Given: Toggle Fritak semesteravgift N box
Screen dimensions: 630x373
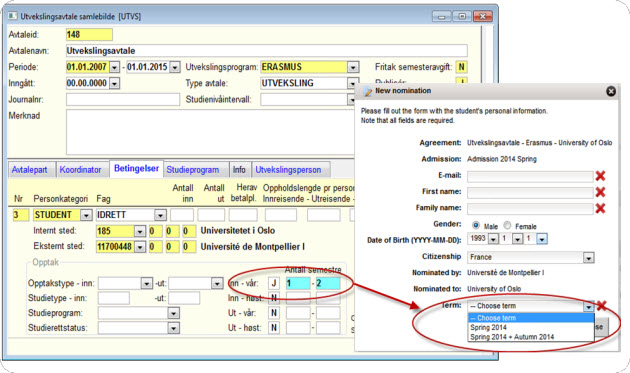Looking at the screenshot, I should point(462,67).
